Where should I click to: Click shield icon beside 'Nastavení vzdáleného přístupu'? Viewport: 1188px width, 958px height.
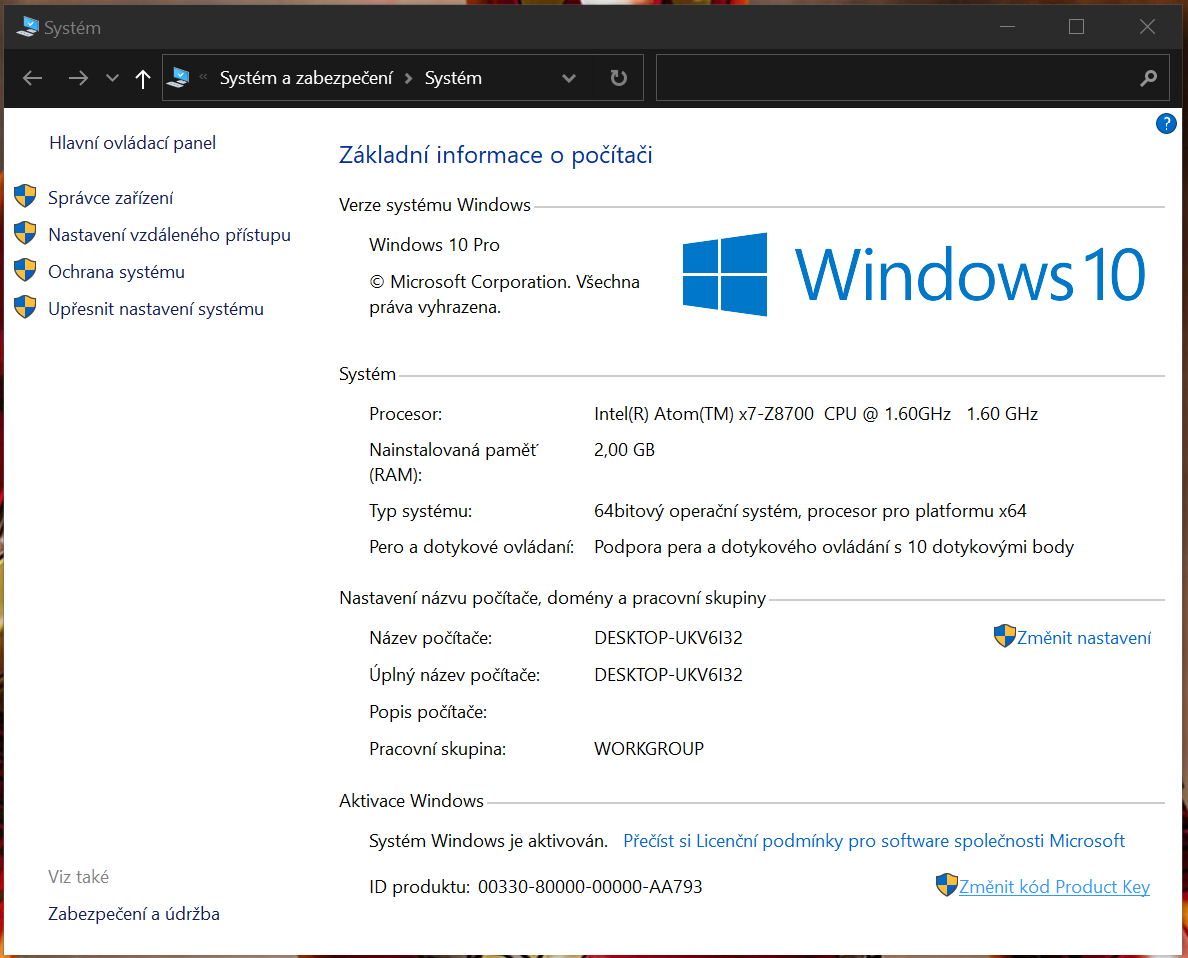pyautogui.click(x=25, y=233)
